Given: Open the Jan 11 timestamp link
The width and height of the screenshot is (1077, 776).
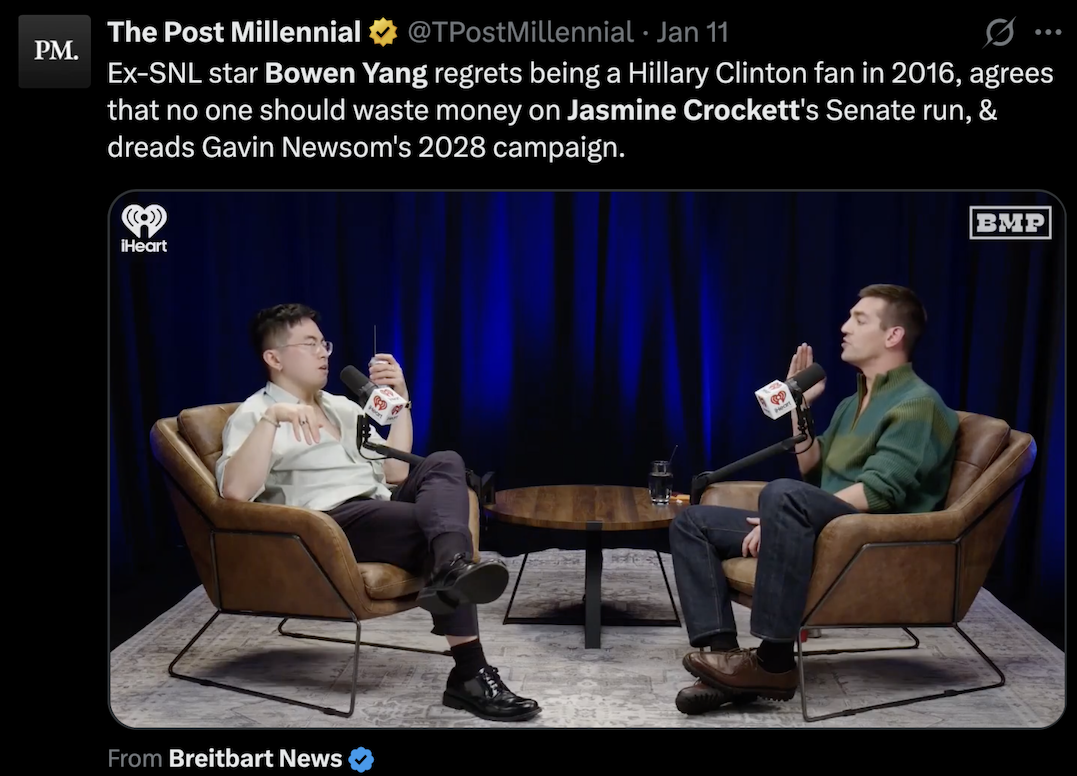Looking at the screenshot, I should [692, 32].
